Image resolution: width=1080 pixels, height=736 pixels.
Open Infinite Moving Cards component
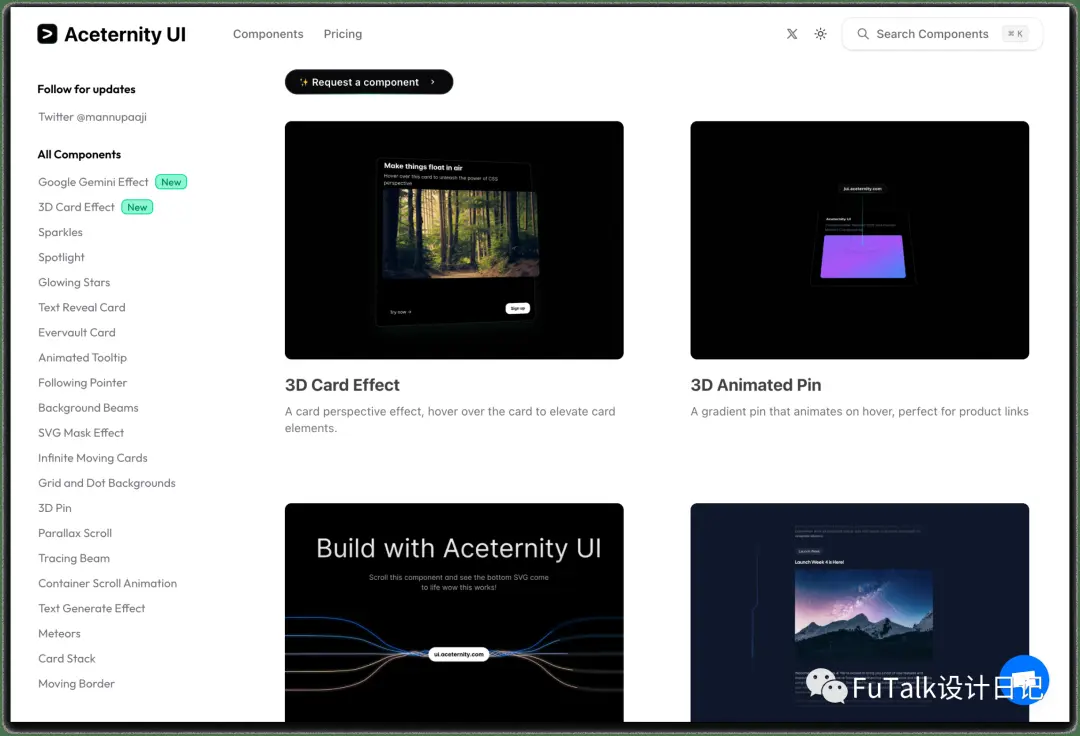[93, 458]
